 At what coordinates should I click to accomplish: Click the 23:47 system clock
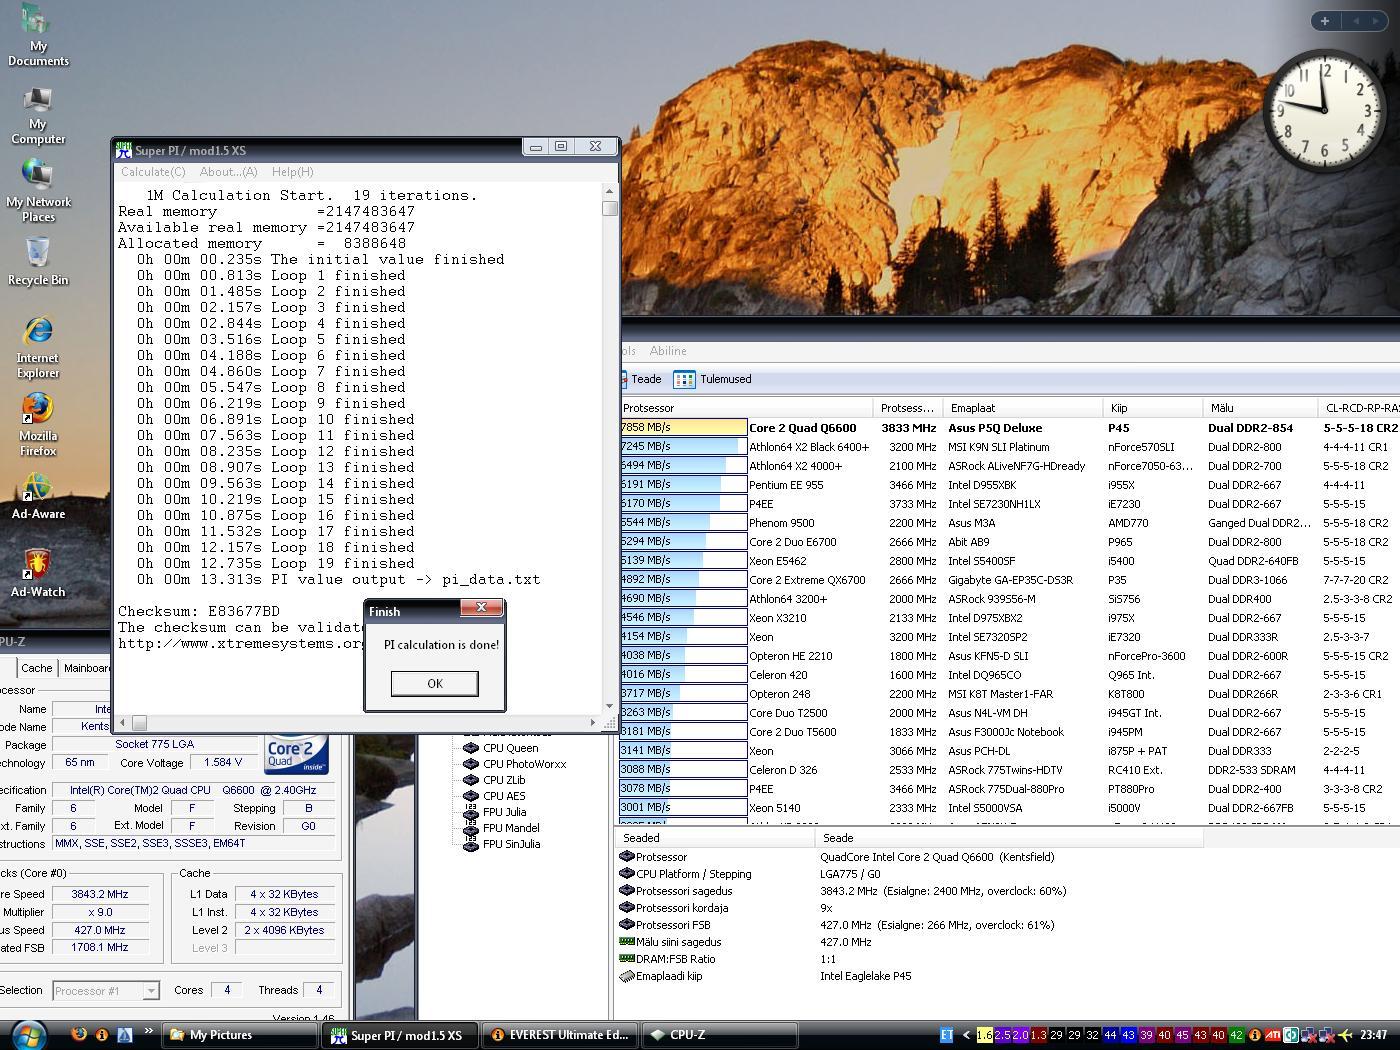coord(1374,1035)
